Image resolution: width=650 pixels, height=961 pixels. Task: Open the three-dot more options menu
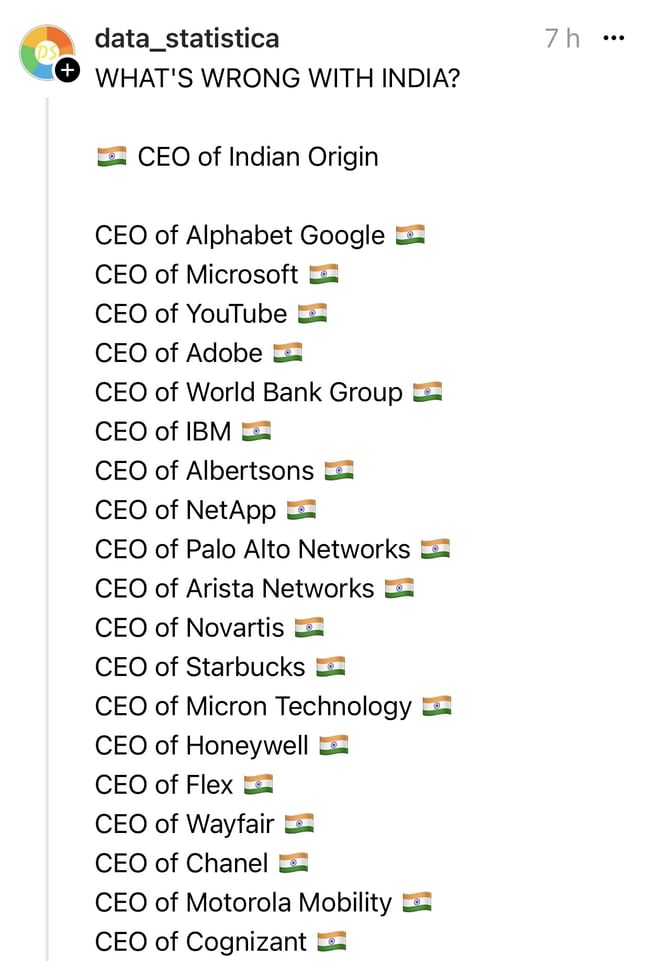(x=614, y=39)
